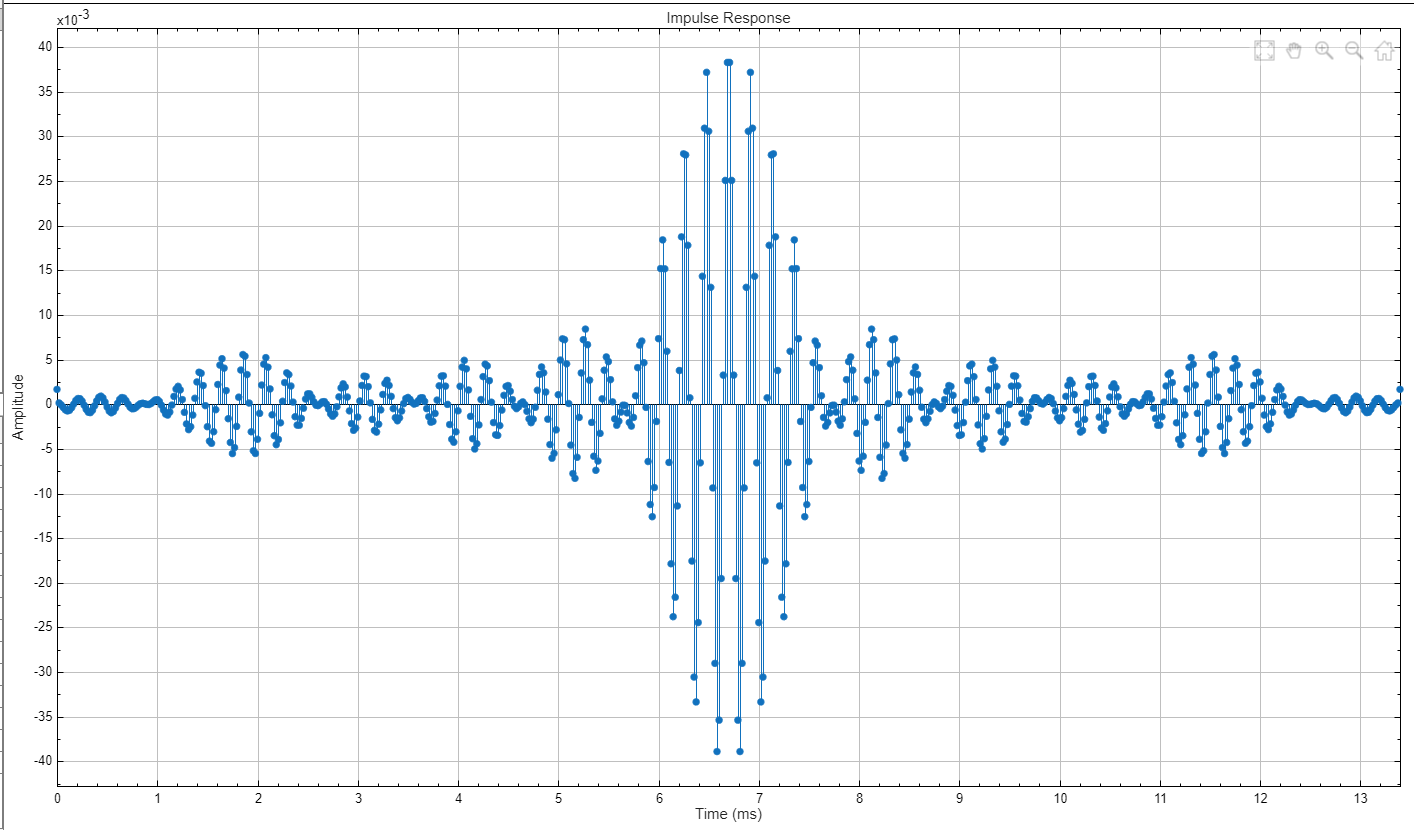Click x-axis tick label 7
Screen dimensions: 1414x830
tap(759, 798)
